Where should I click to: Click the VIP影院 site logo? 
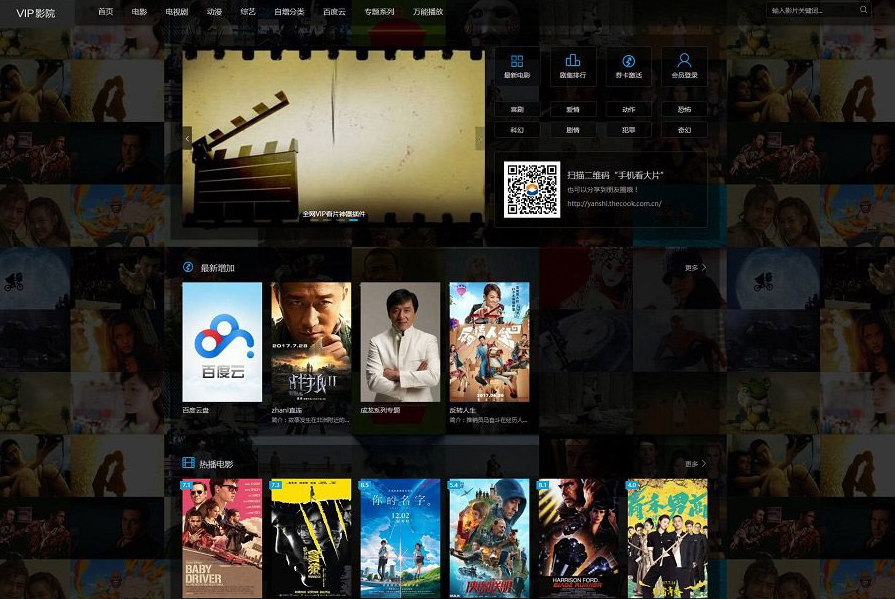[x=35, y=13]
